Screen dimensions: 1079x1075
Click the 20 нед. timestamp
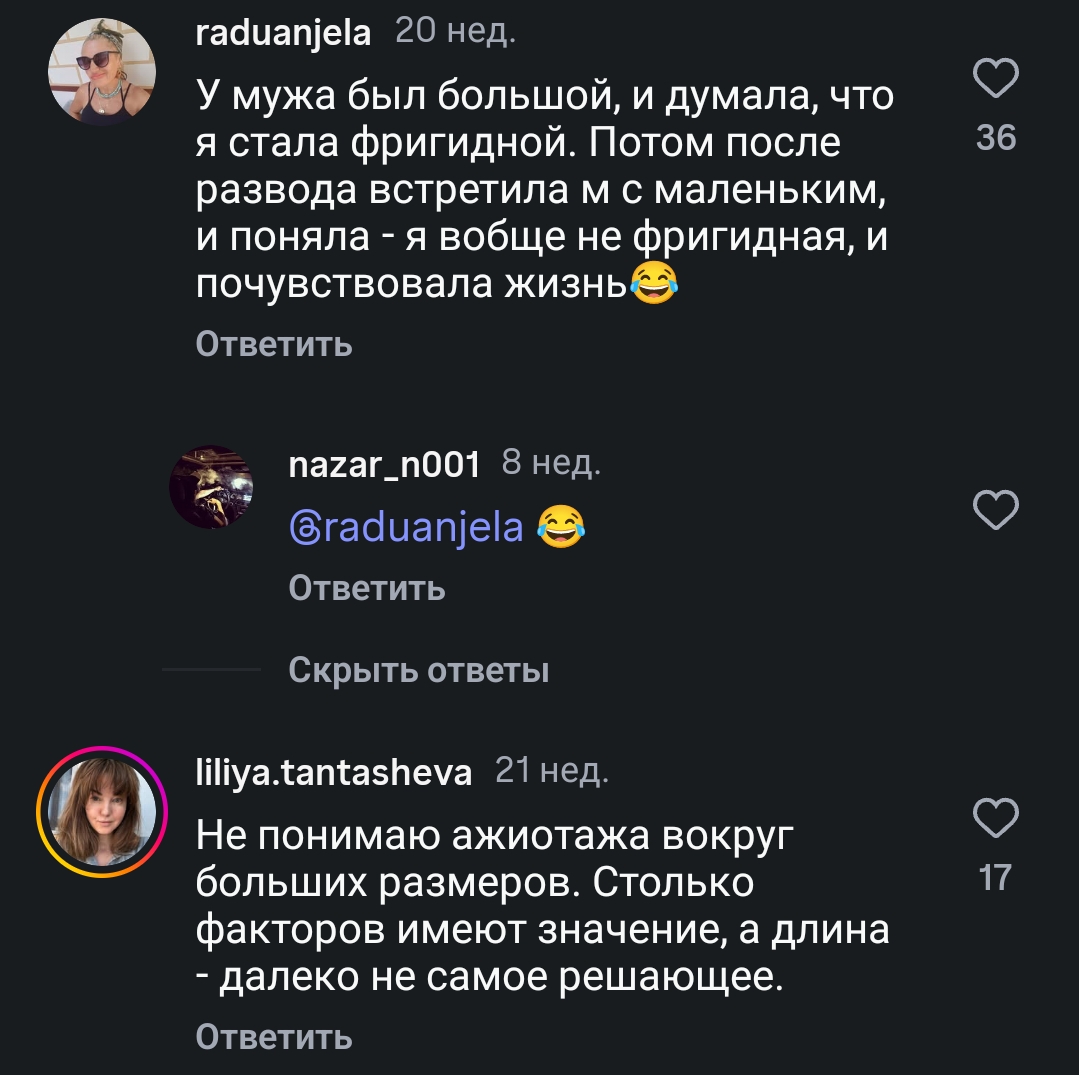point(456,33)
